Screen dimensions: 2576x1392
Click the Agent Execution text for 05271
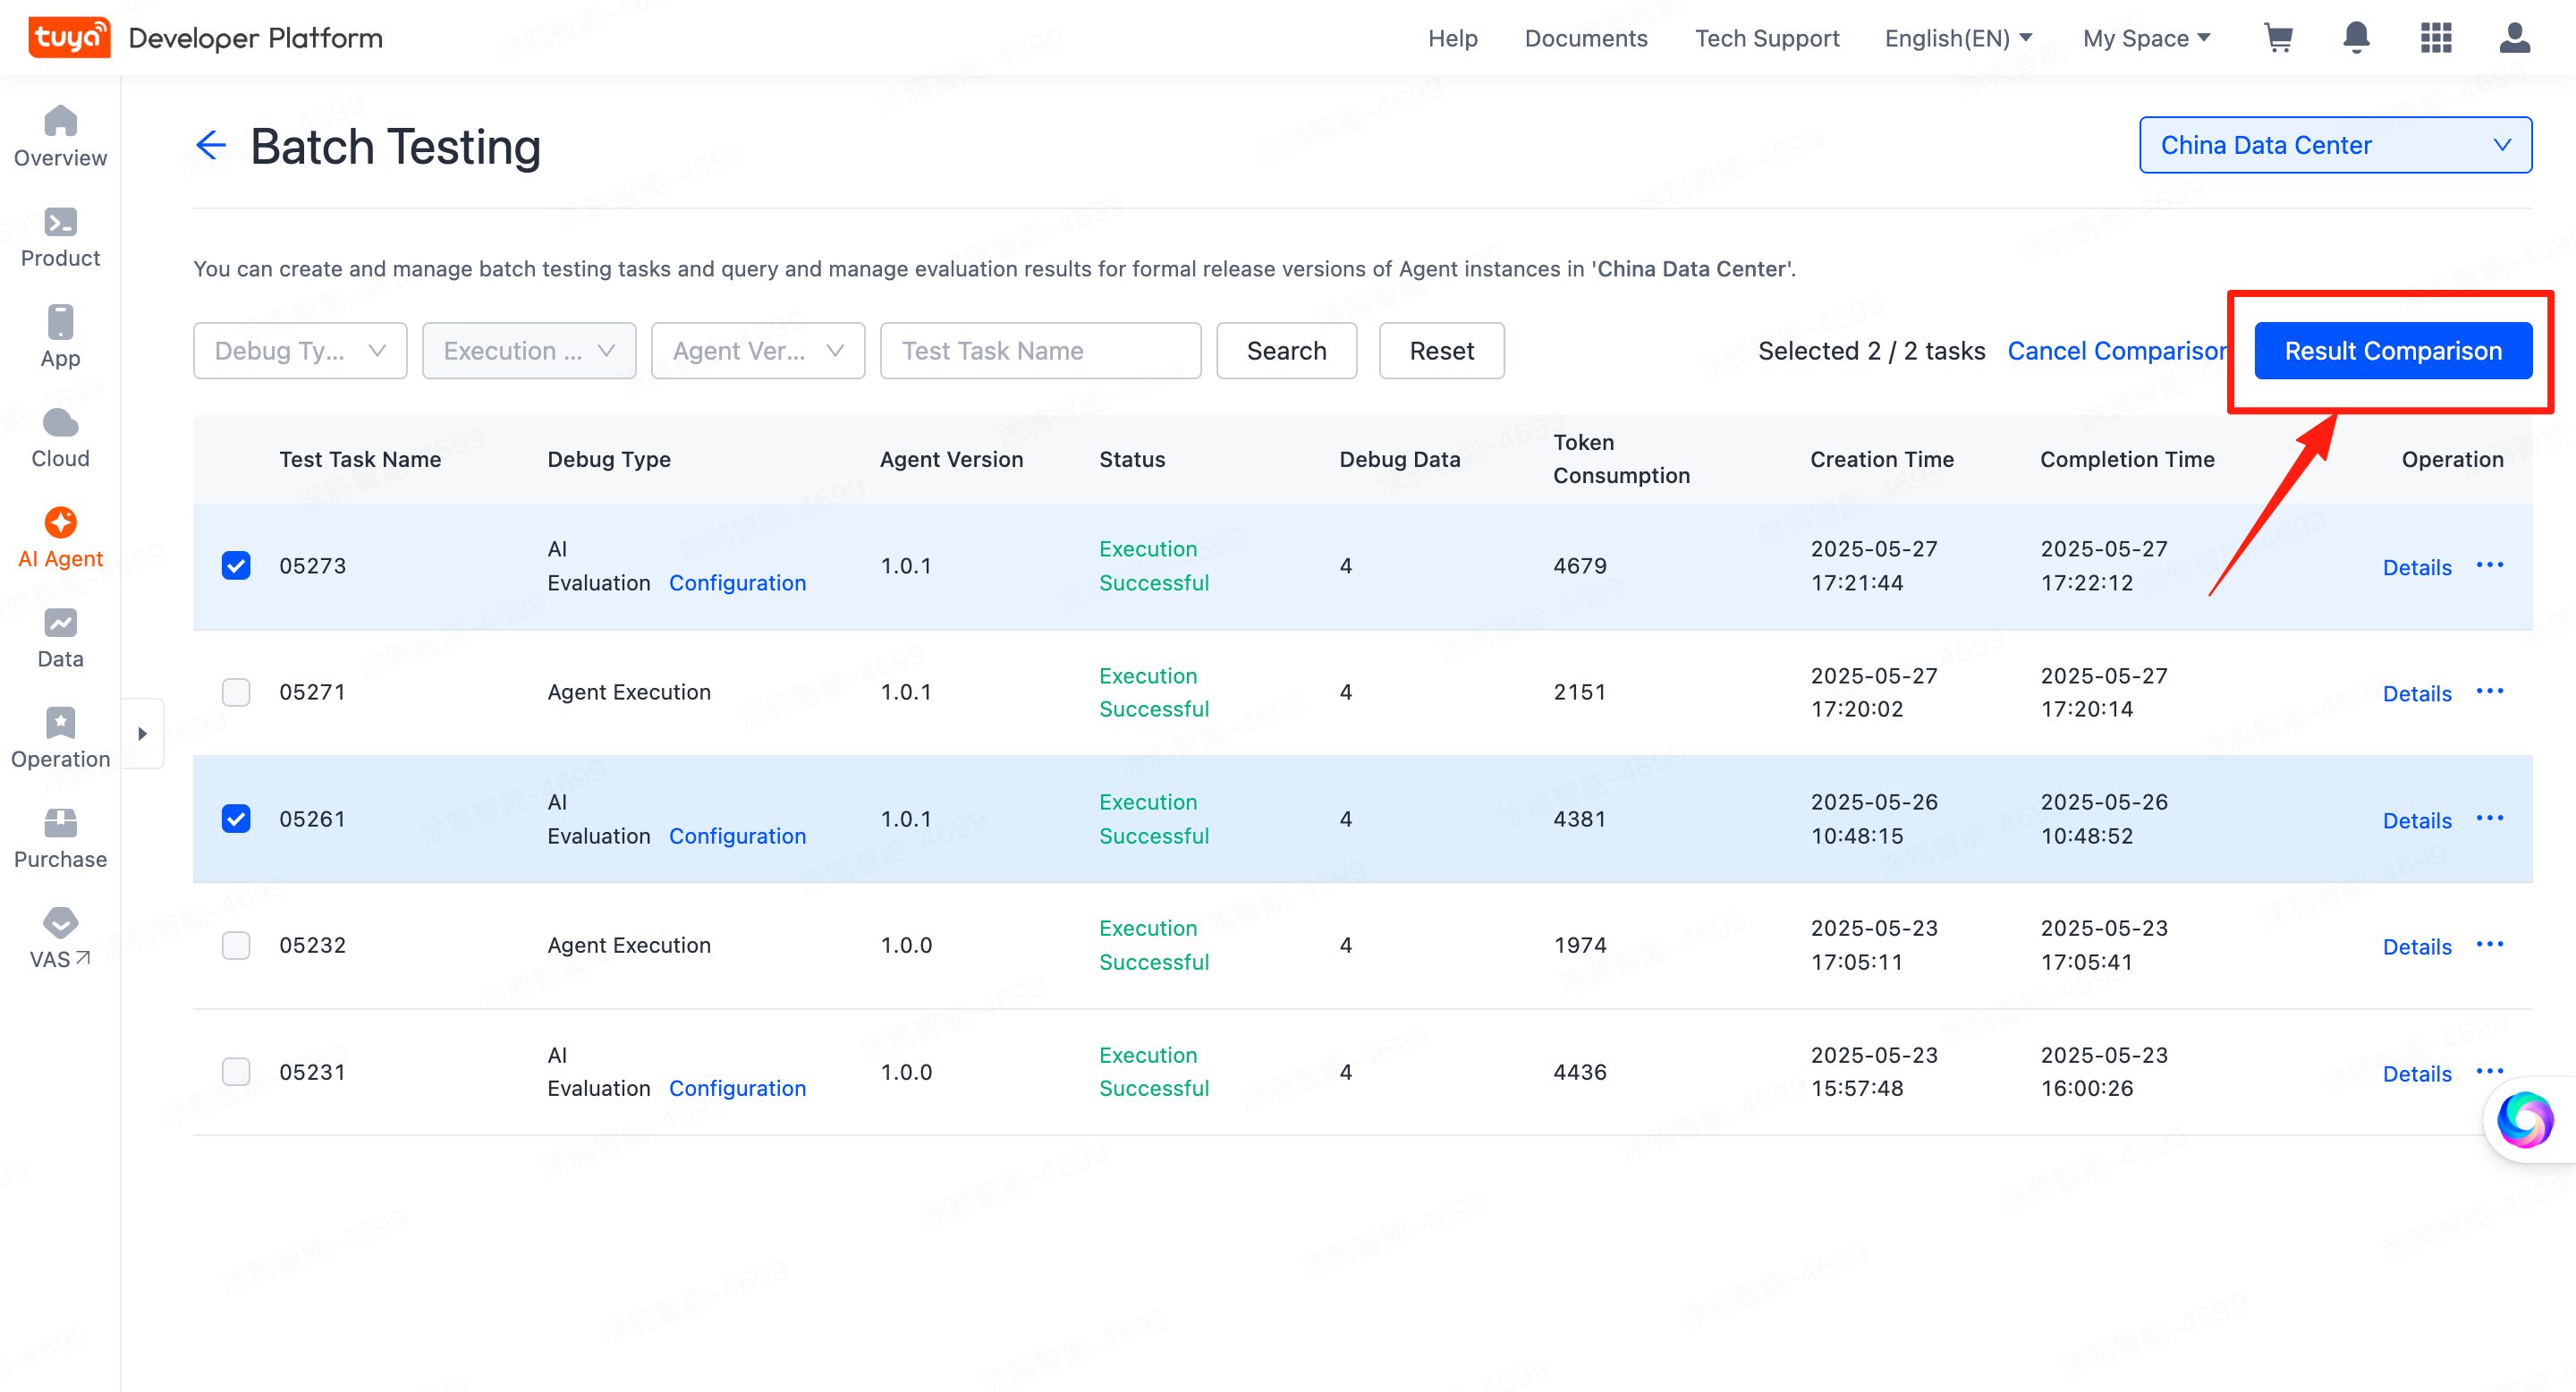tap(629, 692)
